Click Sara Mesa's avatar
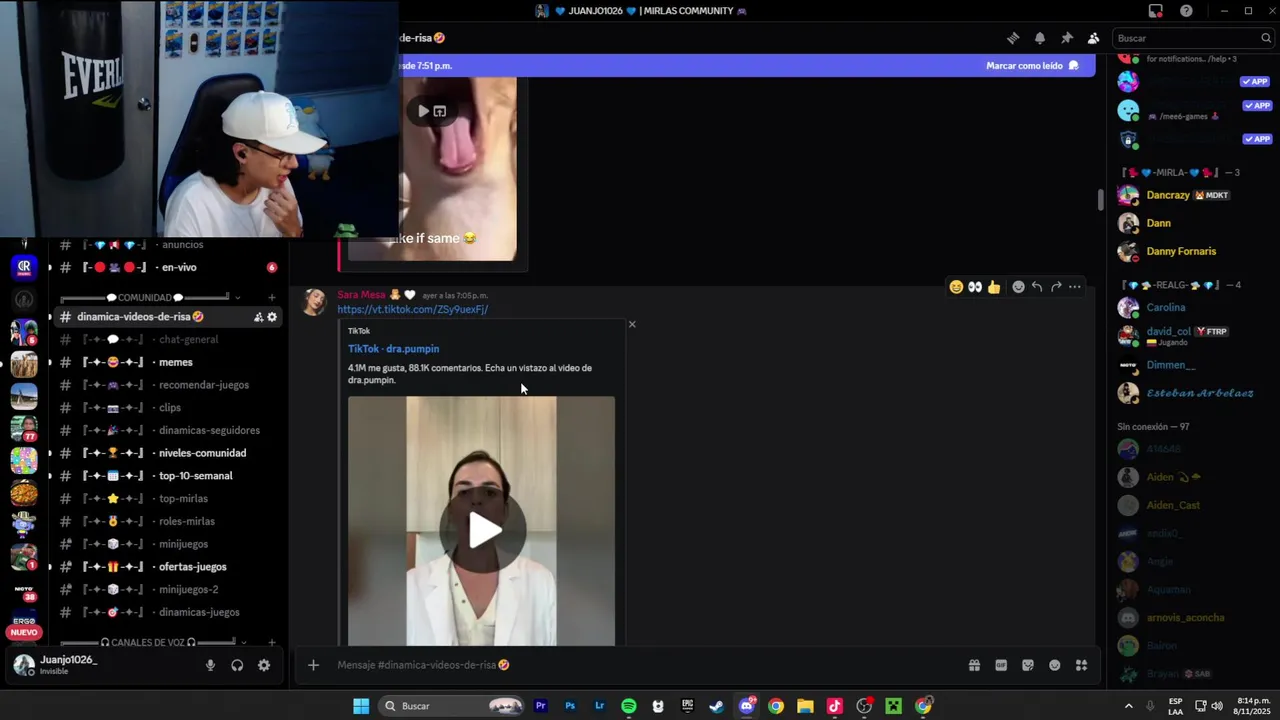This screenshot has width=1280, height=720. [x=314, y=301]
